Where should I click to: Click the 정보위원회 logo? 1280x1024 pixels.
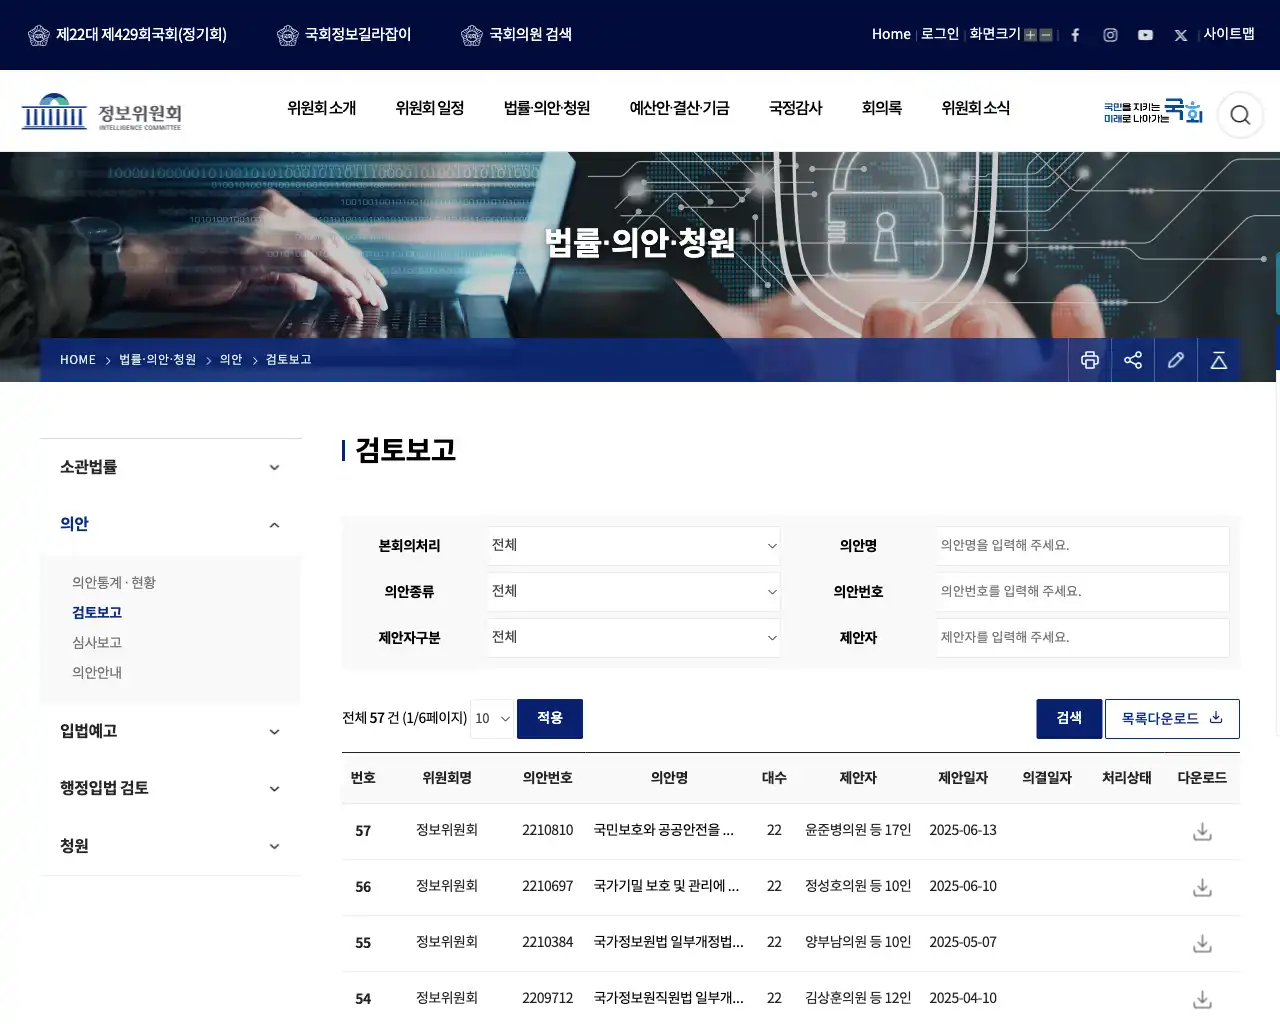click(x=102, y=112)
